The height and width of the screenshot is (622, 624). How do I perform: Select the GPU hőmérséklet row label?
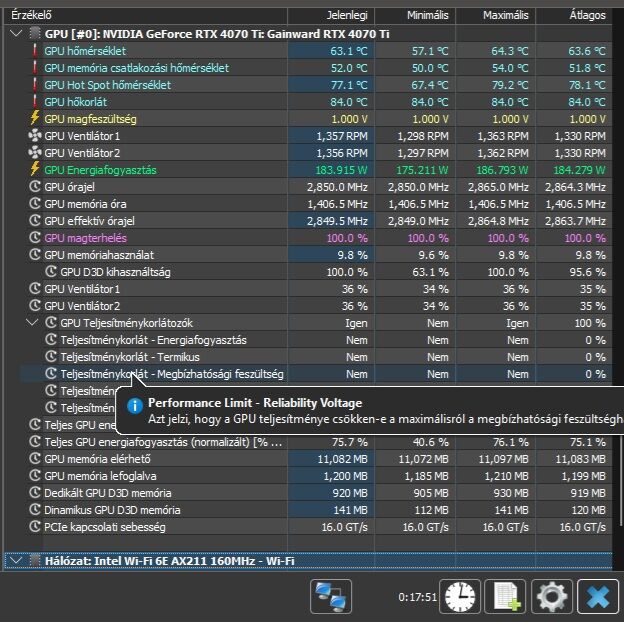(x=85, y=51)
